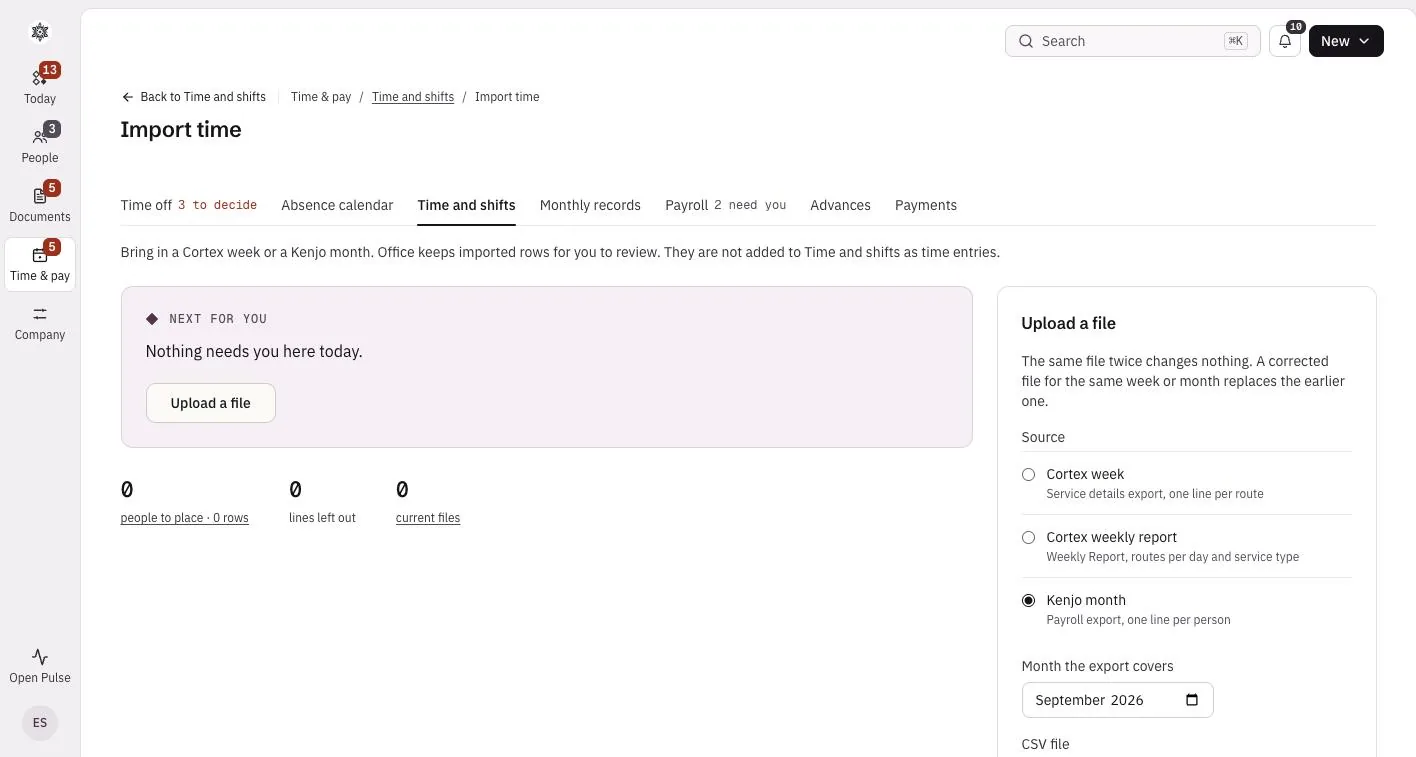Image resolution: width=1416 pixels, height=757 pixels.
Task: Expand the New dropdown button
Action: (1346, 41)
